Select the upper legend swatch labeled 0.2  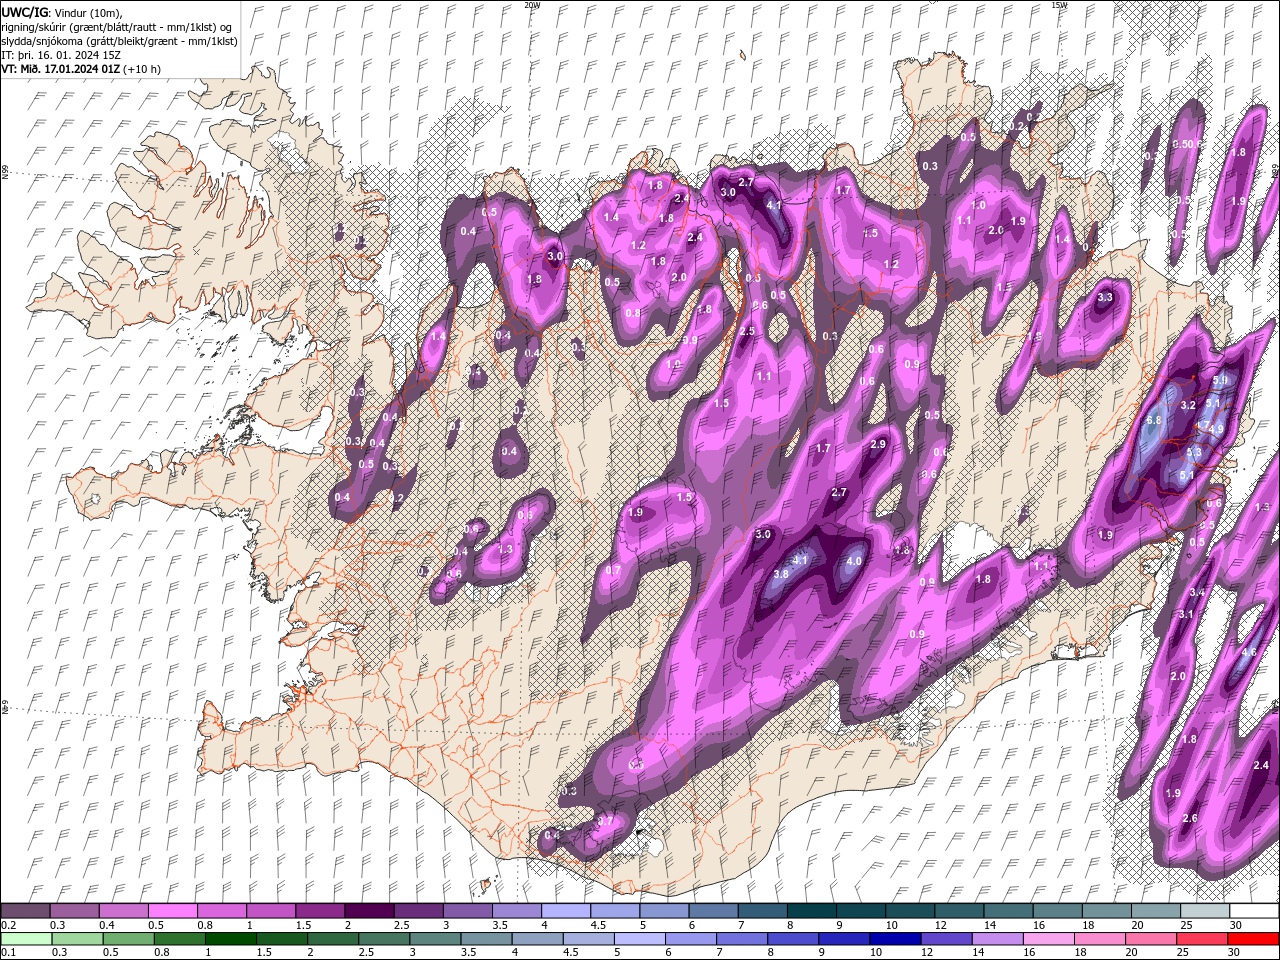click(25, 911)
